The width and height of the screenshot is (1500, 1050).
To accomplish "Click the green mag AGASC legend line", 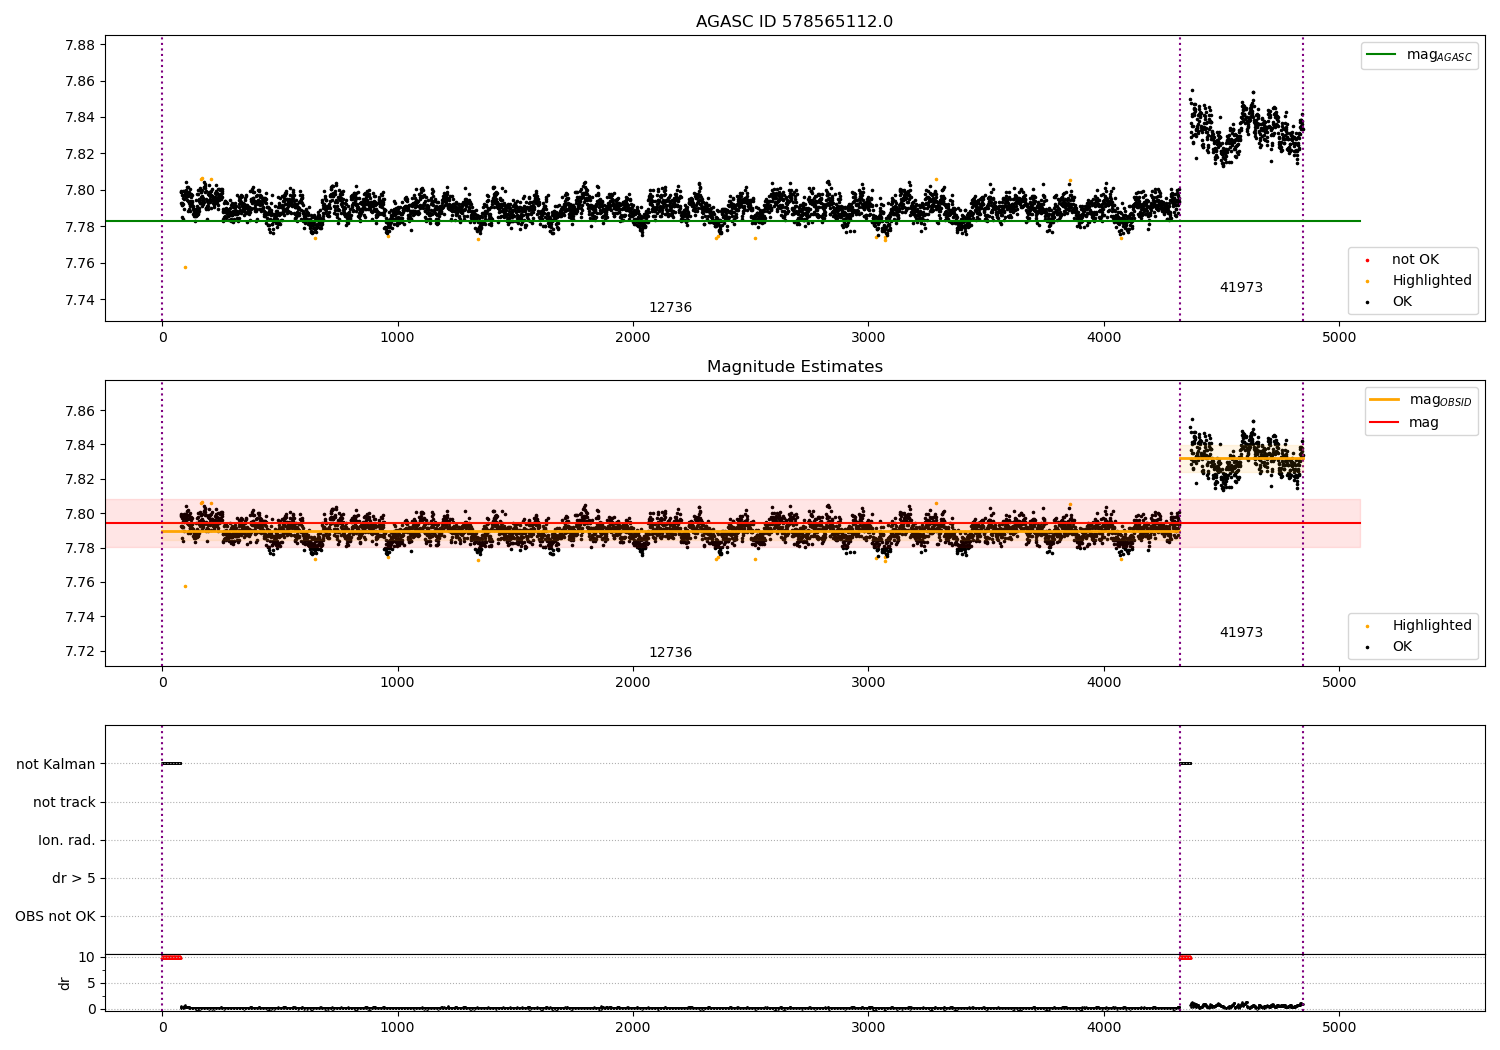I will (1382, 55).
